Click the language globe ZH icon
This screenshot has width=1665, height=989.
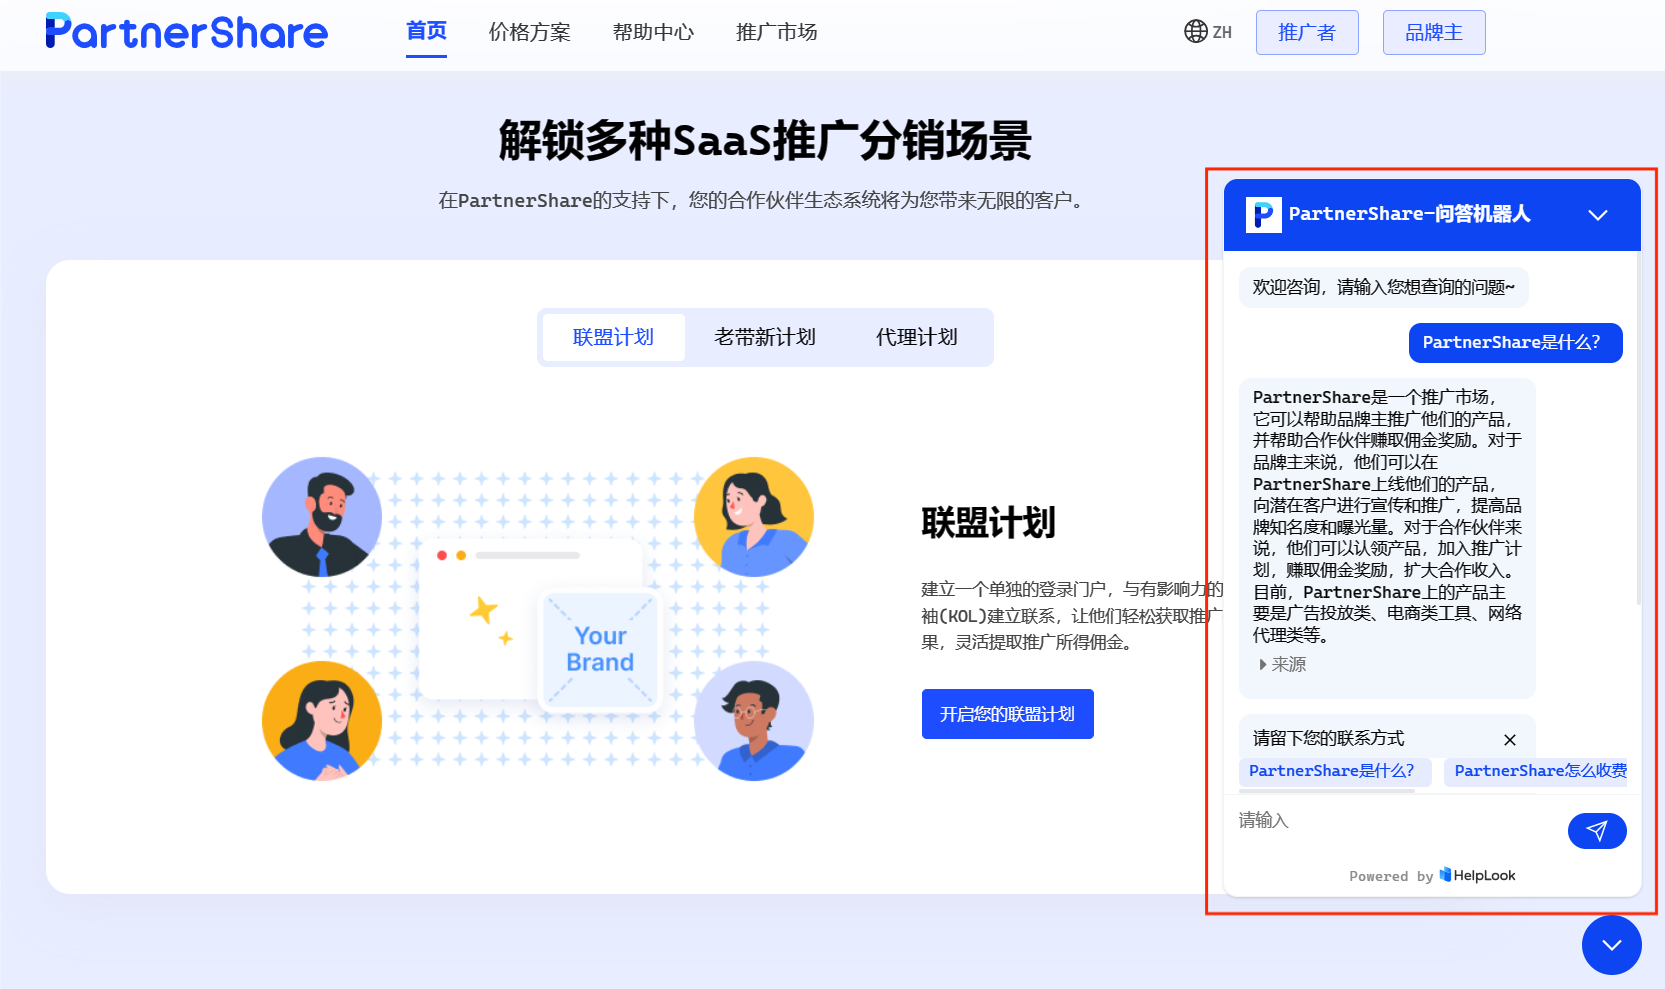(x=1196, y=31)
